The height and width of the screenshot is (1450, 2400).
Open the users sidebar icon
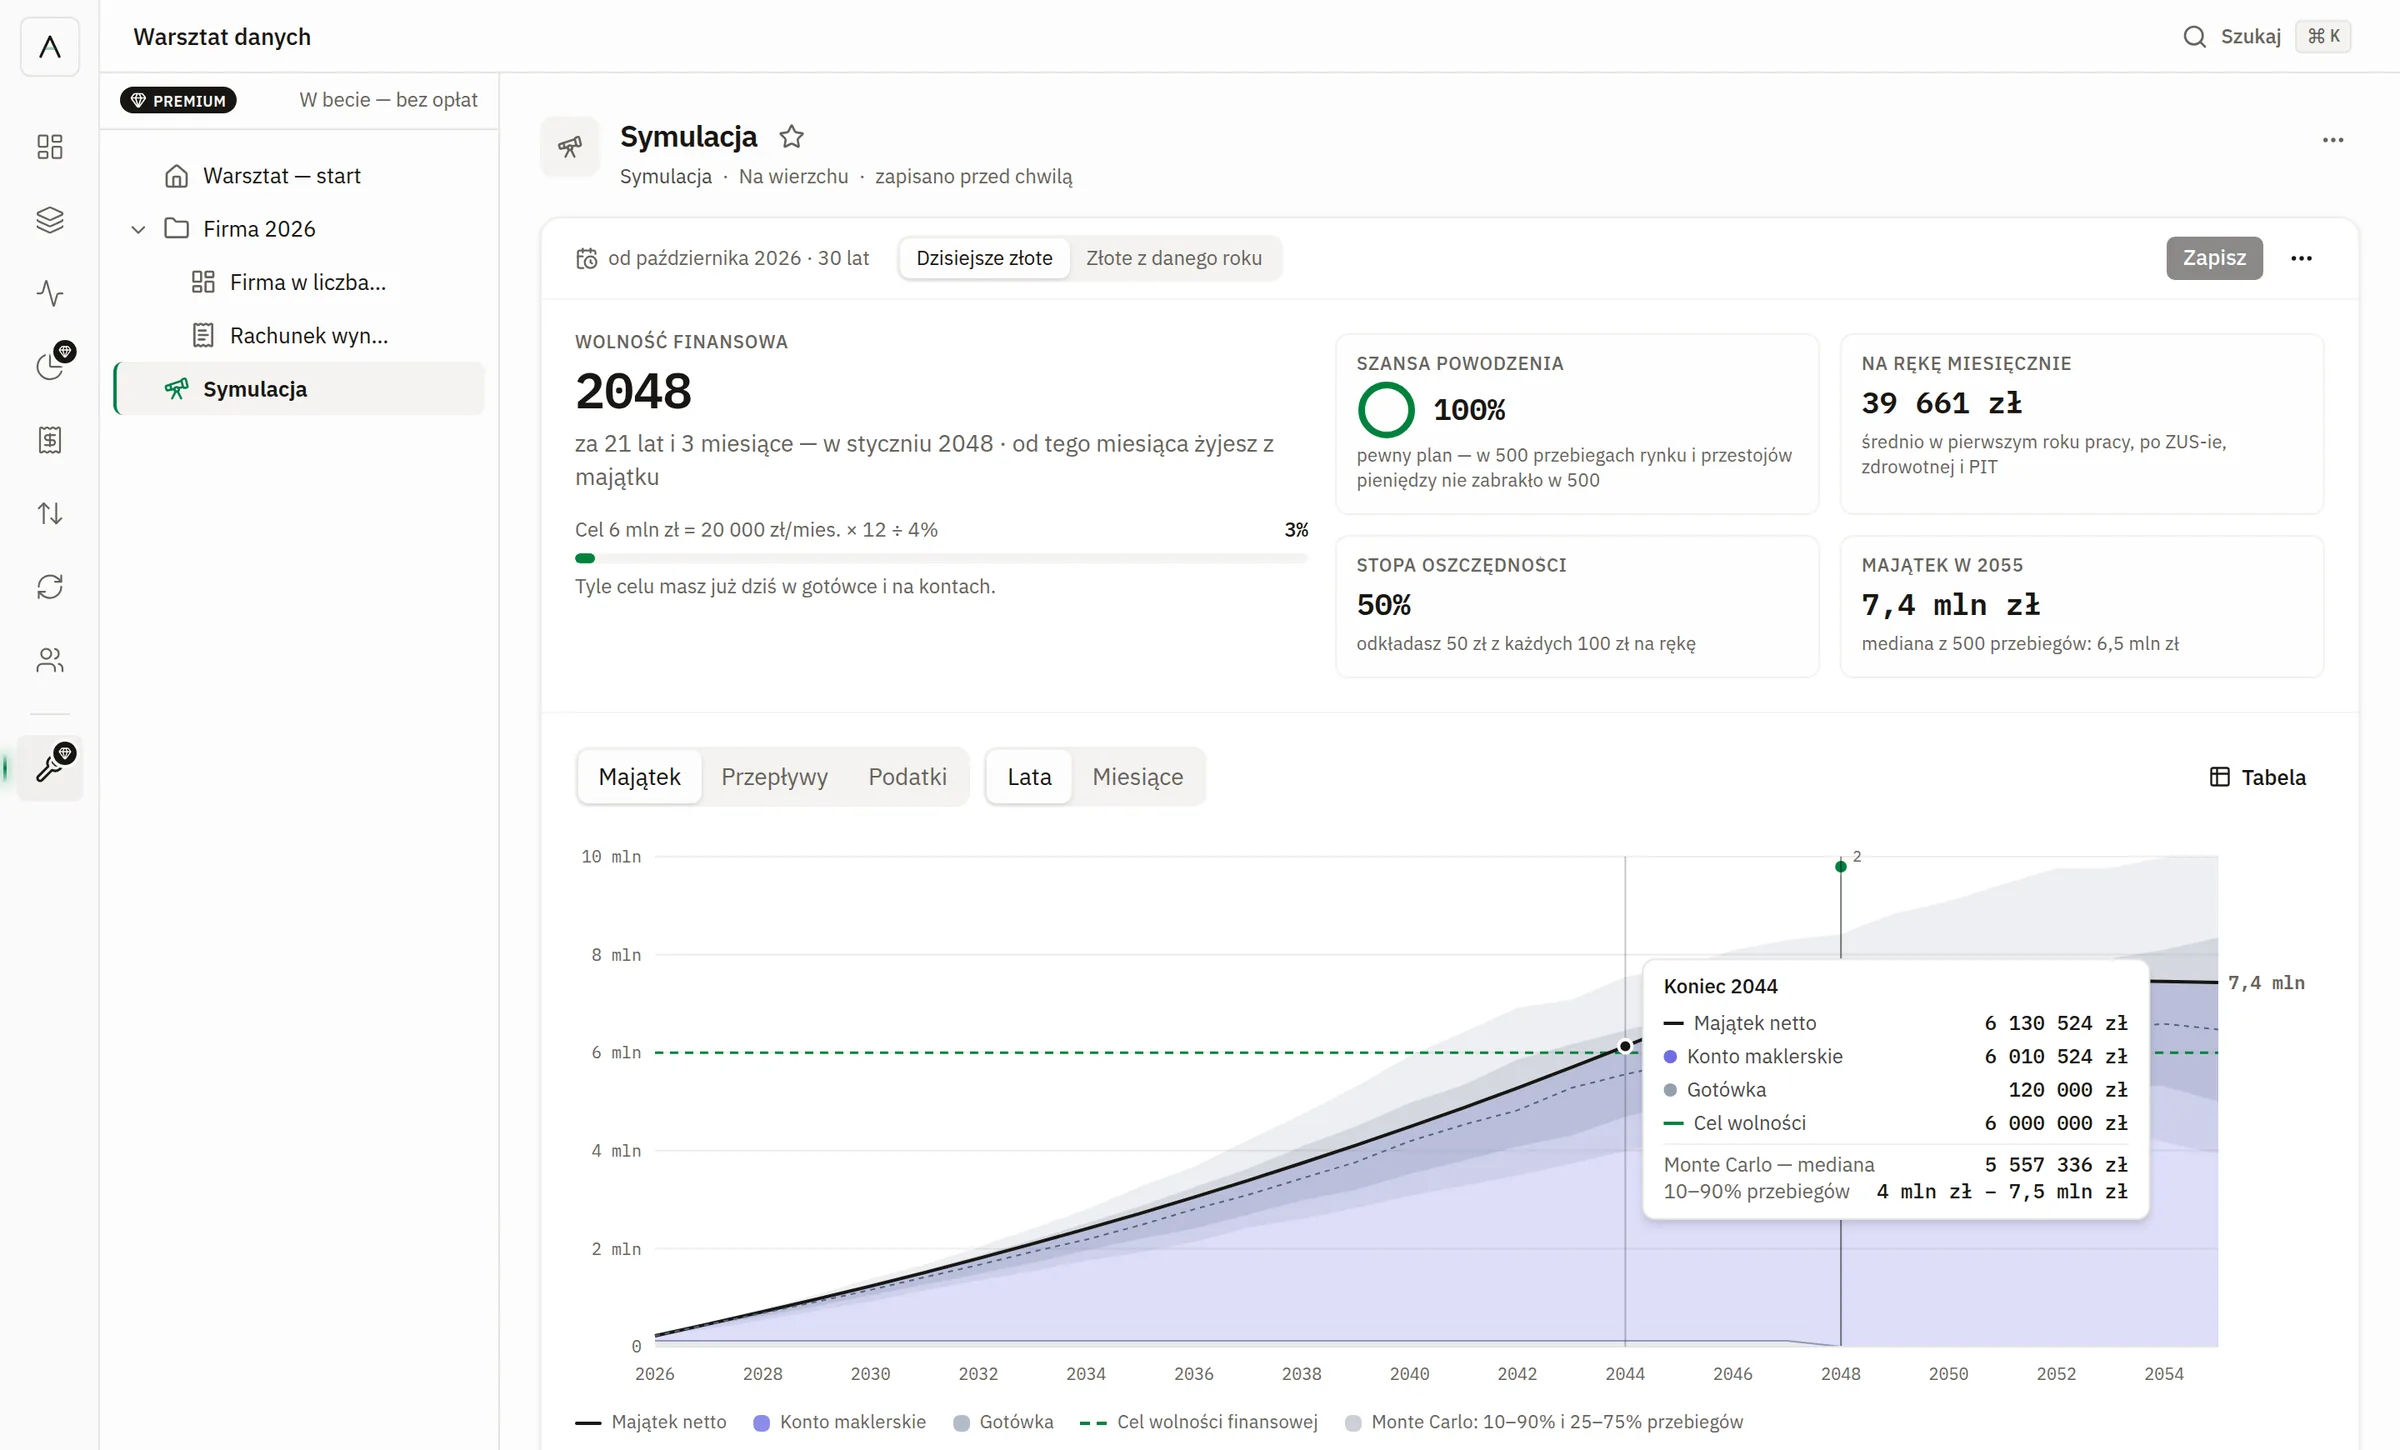pyautogui.click(x=50, y=660)
